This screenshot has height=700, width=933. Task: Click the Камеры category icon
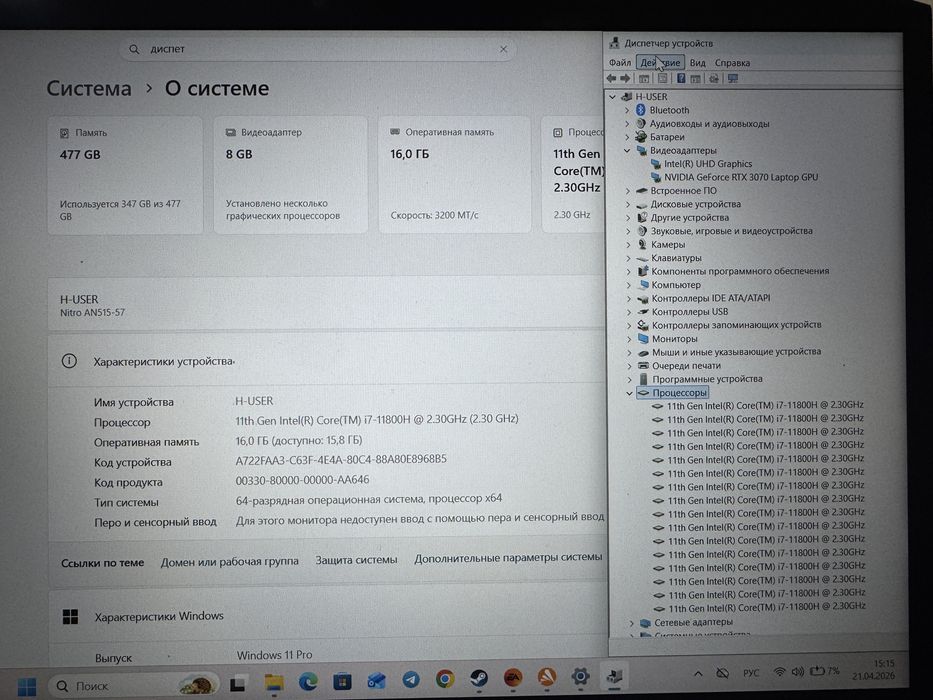point(642,245)
